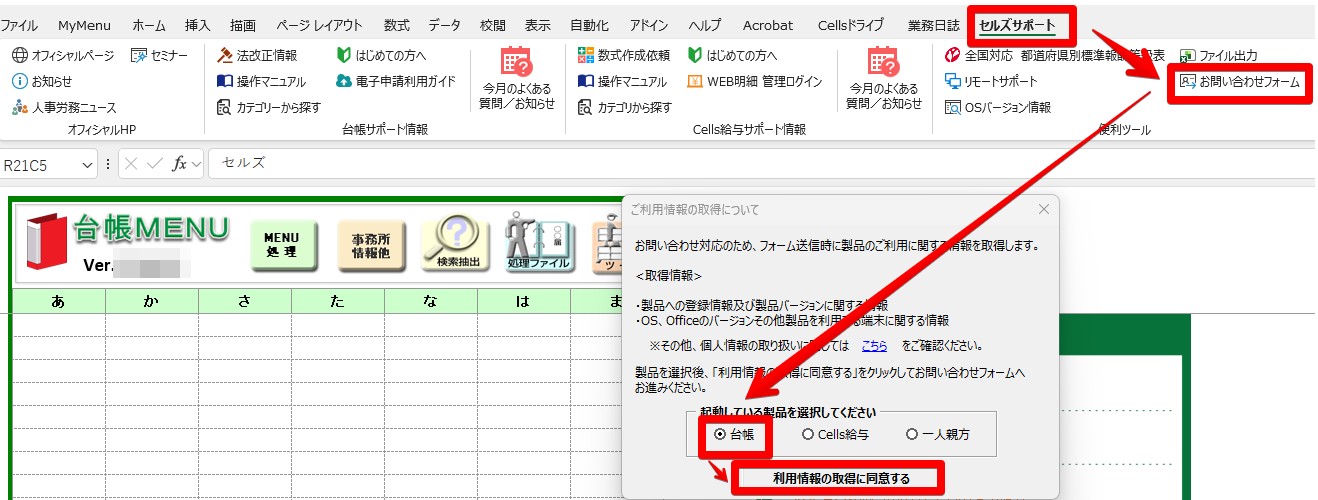
Task: Open 今月のよくある質問 in Cells給与サポート情報 group
Action: click(884, 78)
